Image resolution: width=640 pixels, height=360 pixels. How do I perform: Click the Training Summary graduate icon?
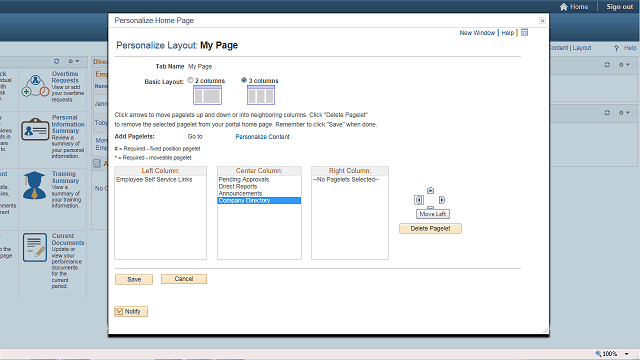click(34, 185)
